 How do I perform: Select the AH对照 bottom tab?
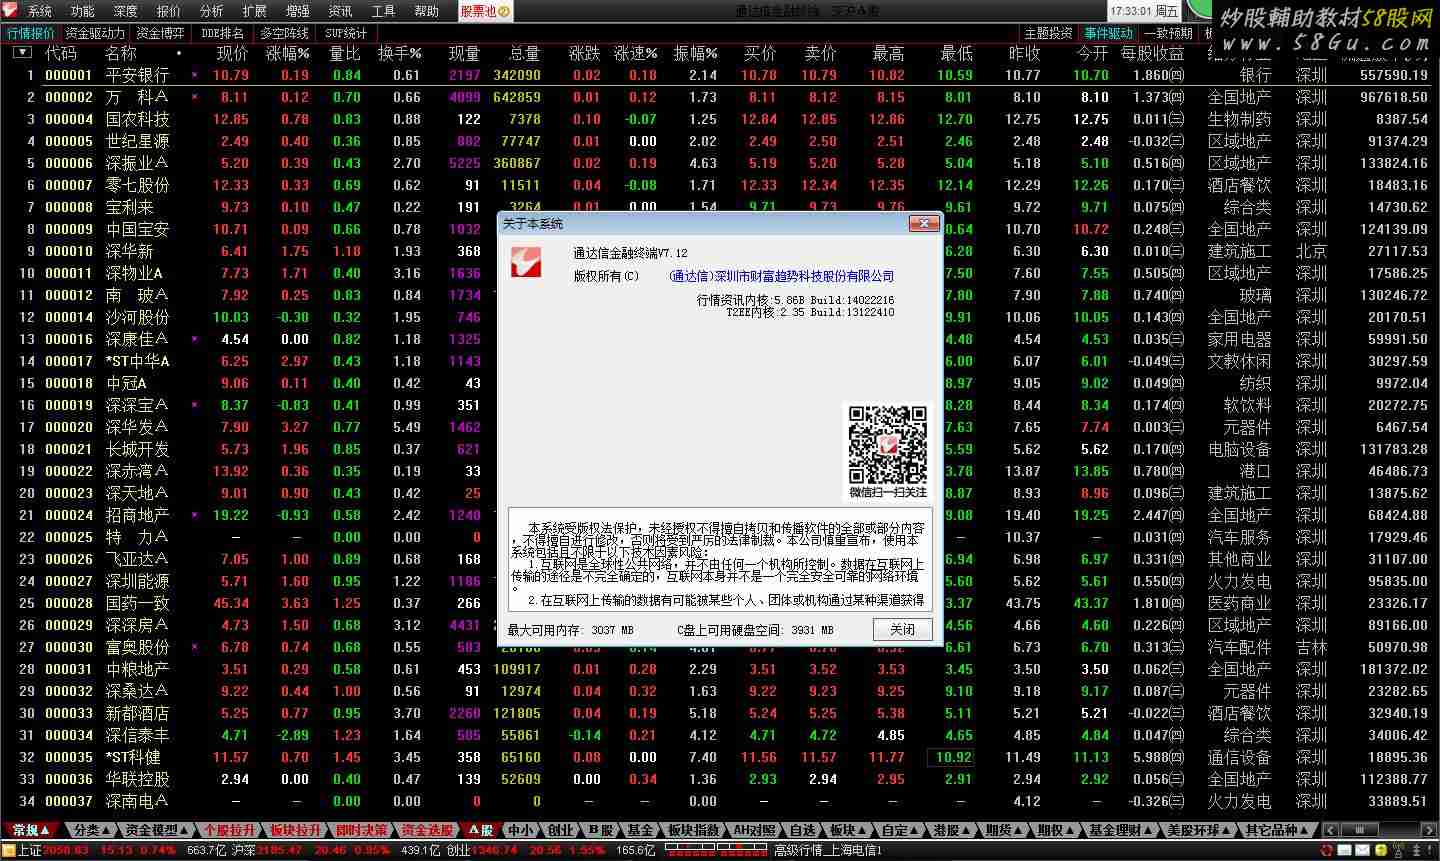[x=755, y=830]
